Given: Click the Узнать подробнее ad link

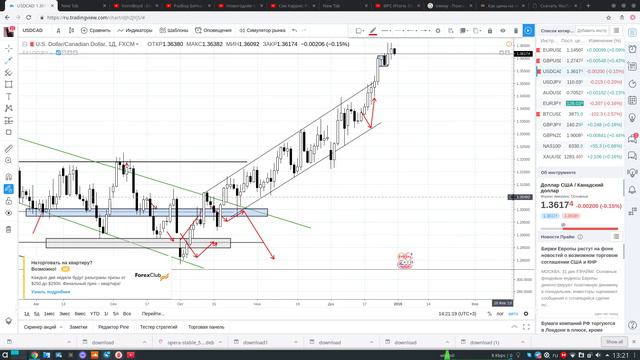Looking at the screenshot, I should pyautogui.click(x=51, y=292).
